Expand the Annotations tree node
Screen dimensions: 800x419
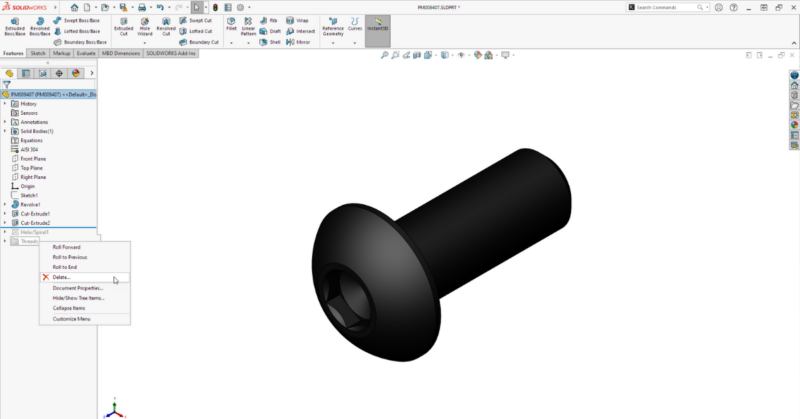pos(5,122)
